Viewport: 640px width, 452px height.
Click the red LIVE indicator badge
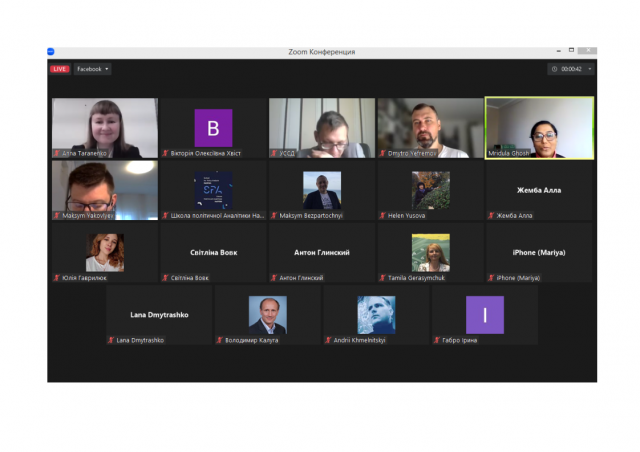point(59,69)
